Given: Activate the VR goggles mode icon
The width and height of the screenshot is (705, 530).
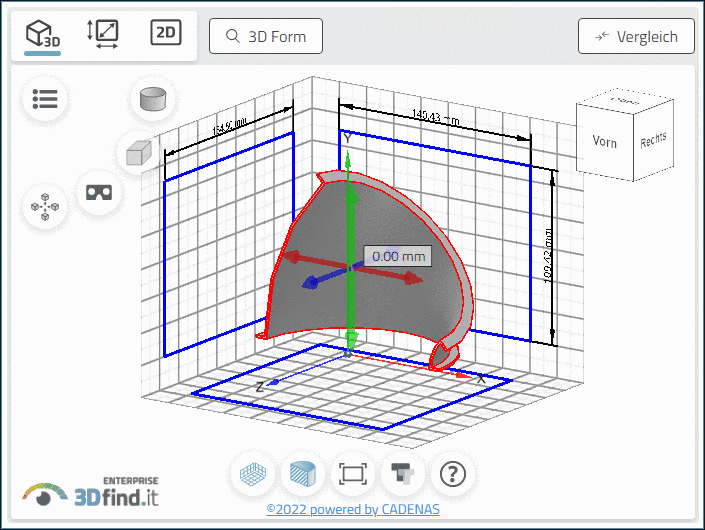Looking at the screenshot, I should pyautogui.click(x=99, y=193).
